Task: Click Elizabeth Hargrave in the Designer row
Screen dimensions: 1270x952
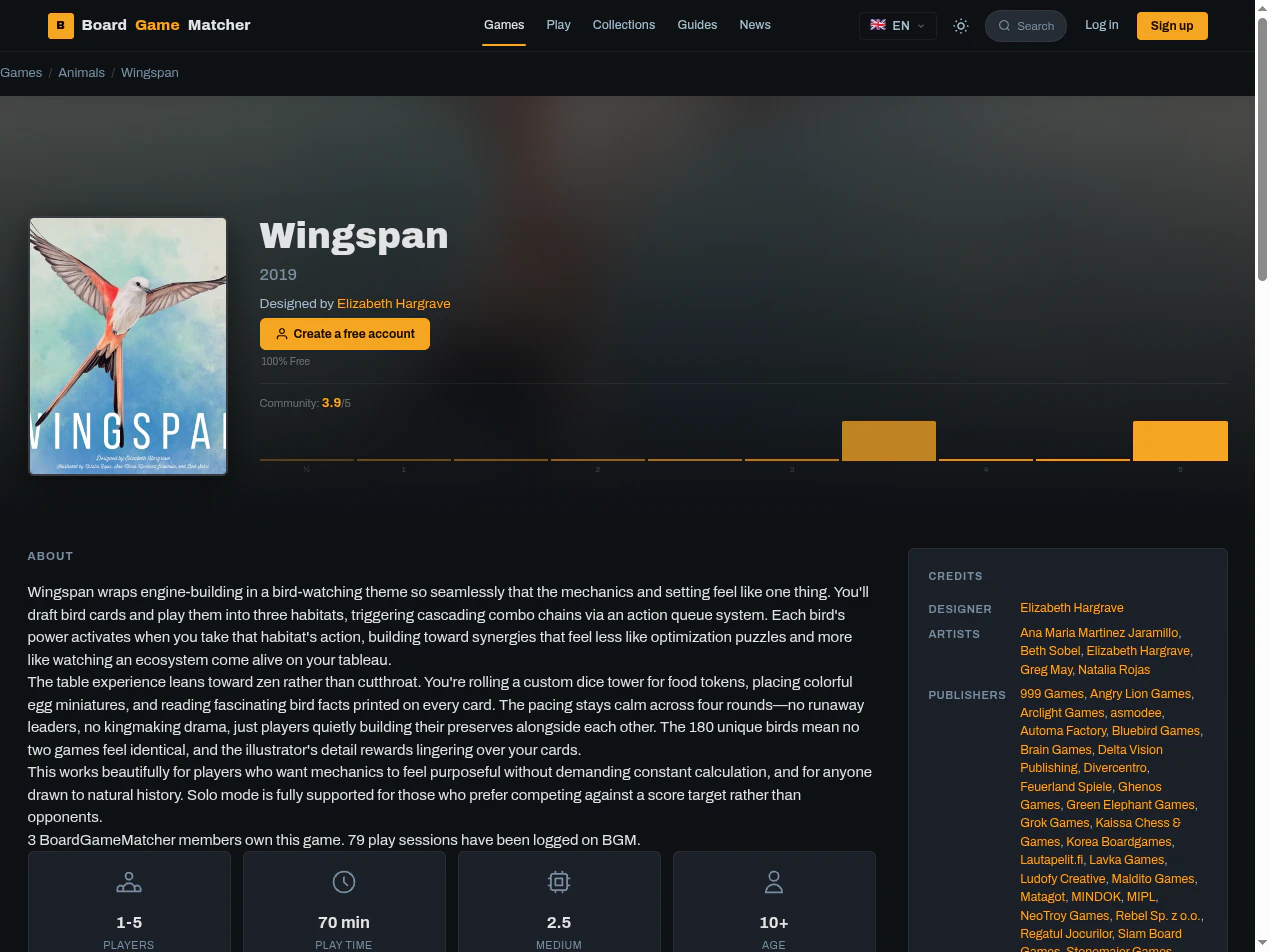Action: (x=1072, y=608)
